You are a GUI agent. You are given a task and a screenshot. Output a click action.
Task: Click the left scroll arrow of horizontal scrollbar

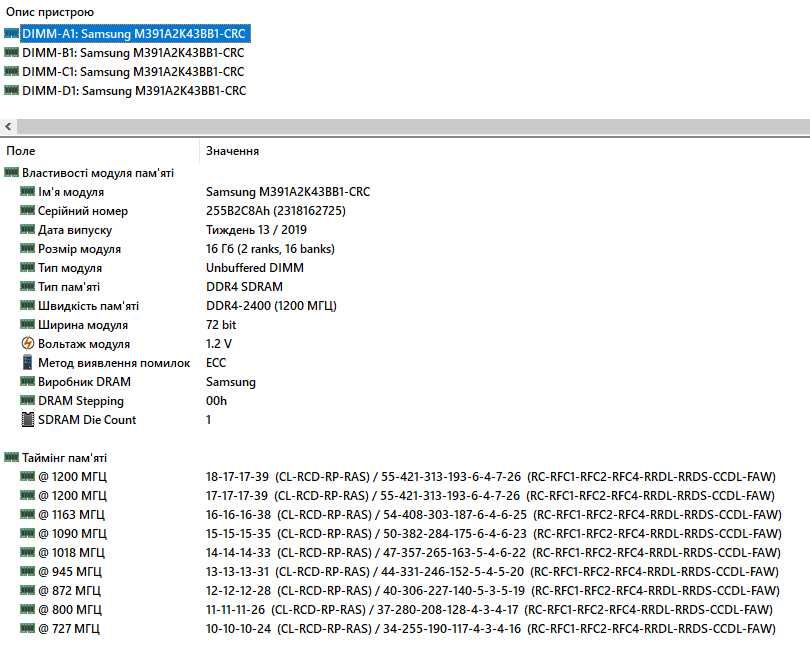(x=8, y=126)
